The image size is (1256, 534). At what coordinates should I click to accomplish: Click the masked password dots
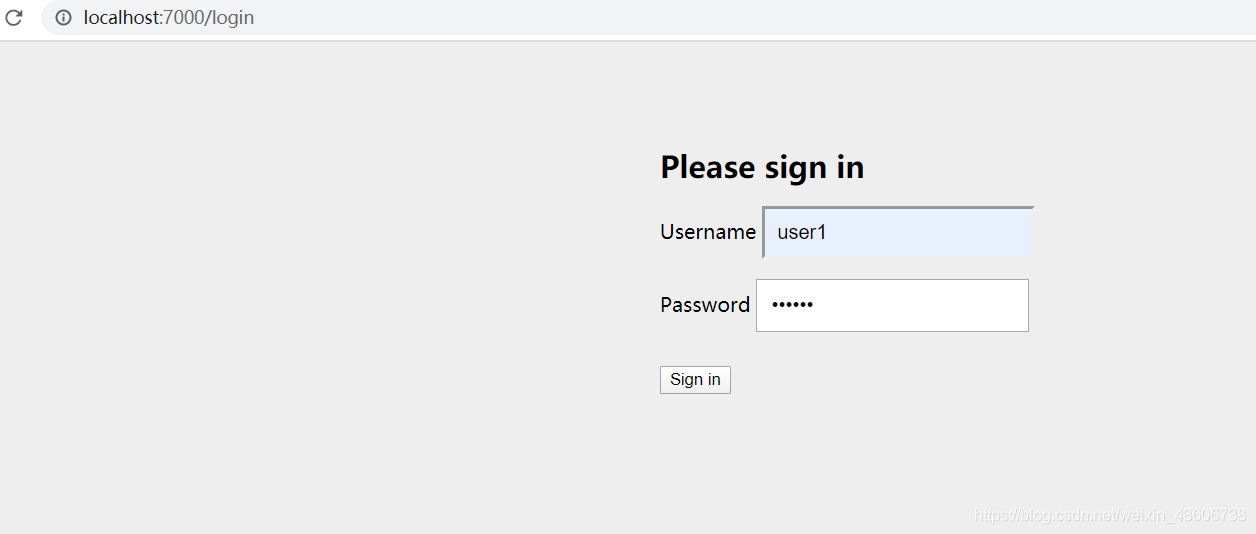(795, 305)
